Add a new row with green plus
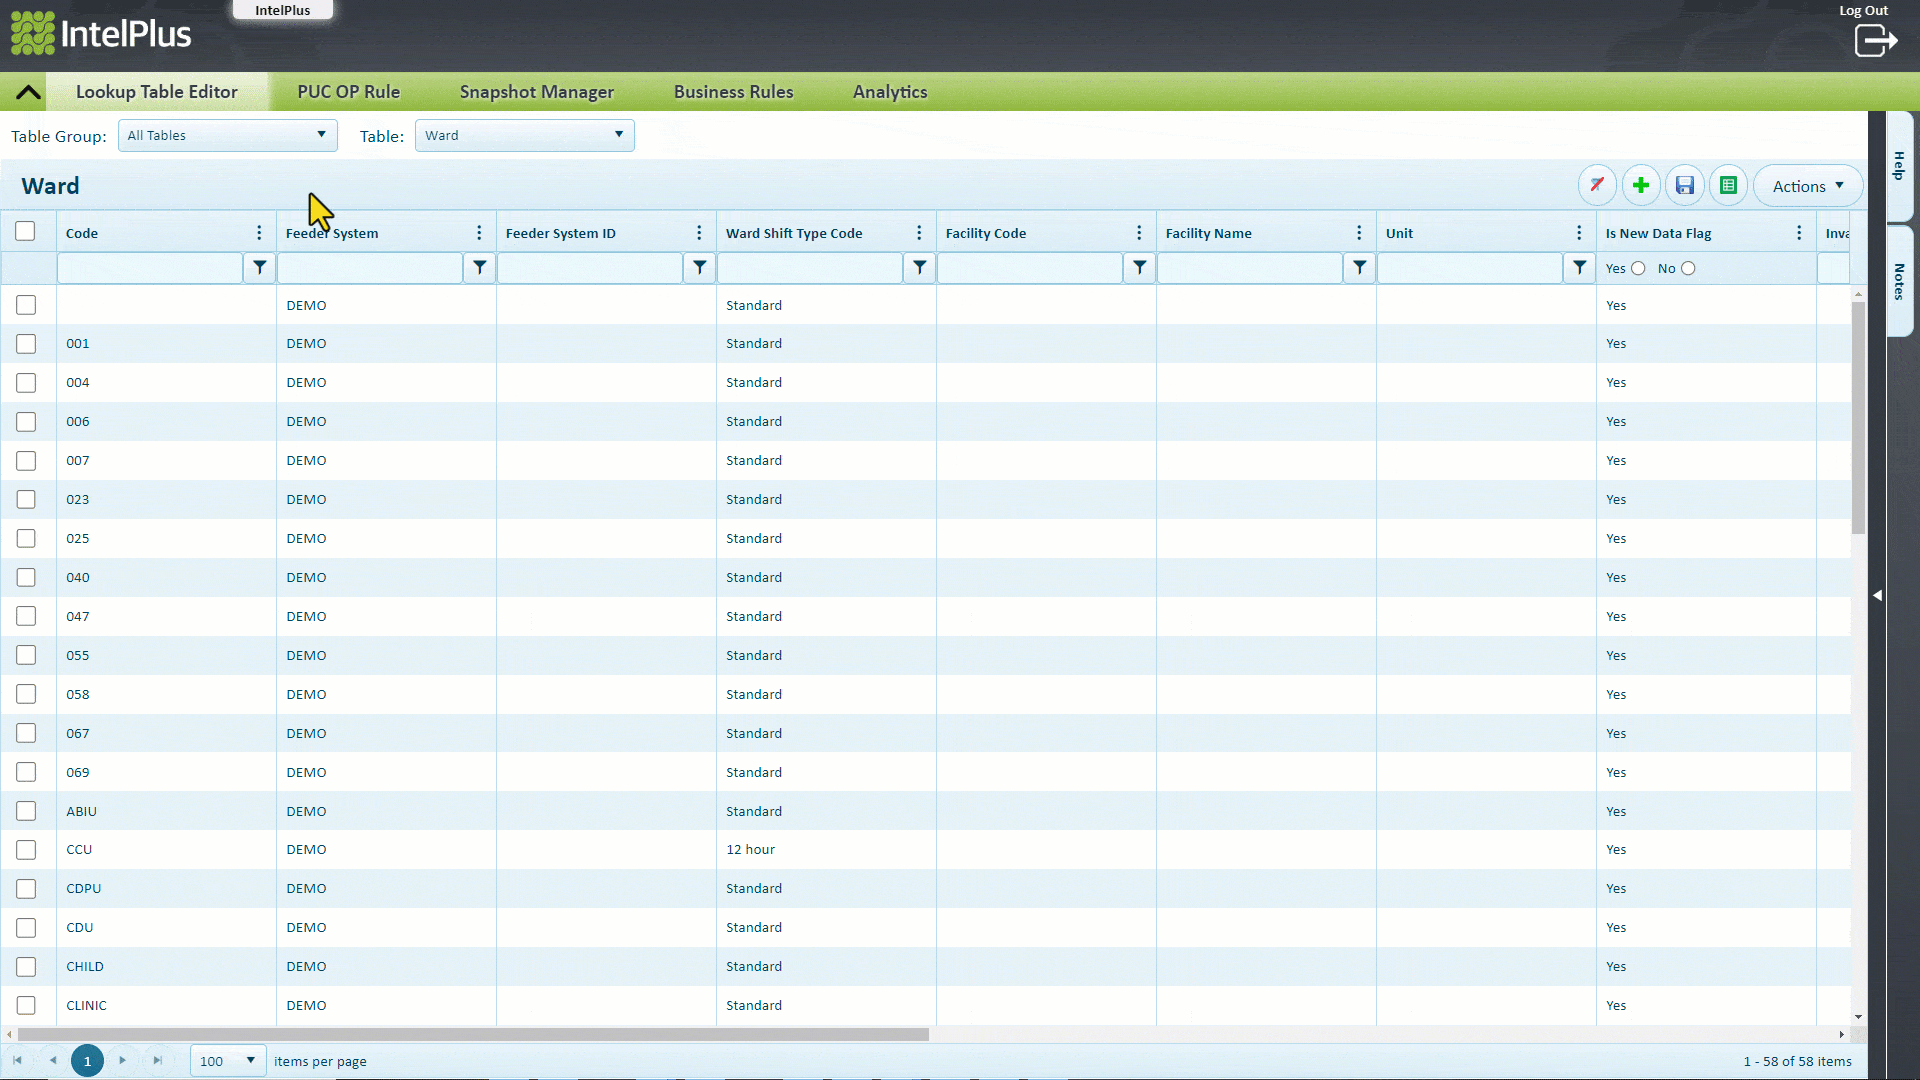1920x1080 pixels. [x=1641, y=186]
